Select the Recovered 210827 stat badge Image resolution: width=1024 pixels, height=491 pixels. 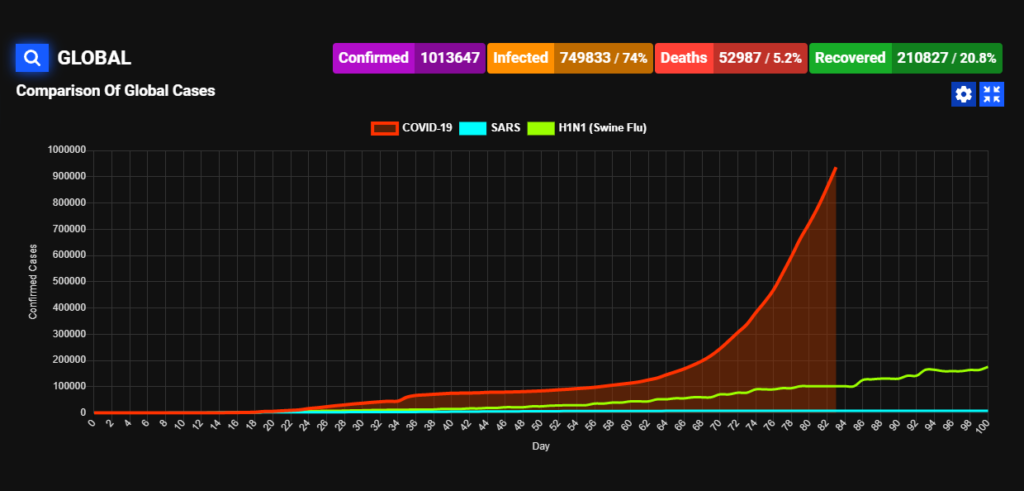pos(905,58)
